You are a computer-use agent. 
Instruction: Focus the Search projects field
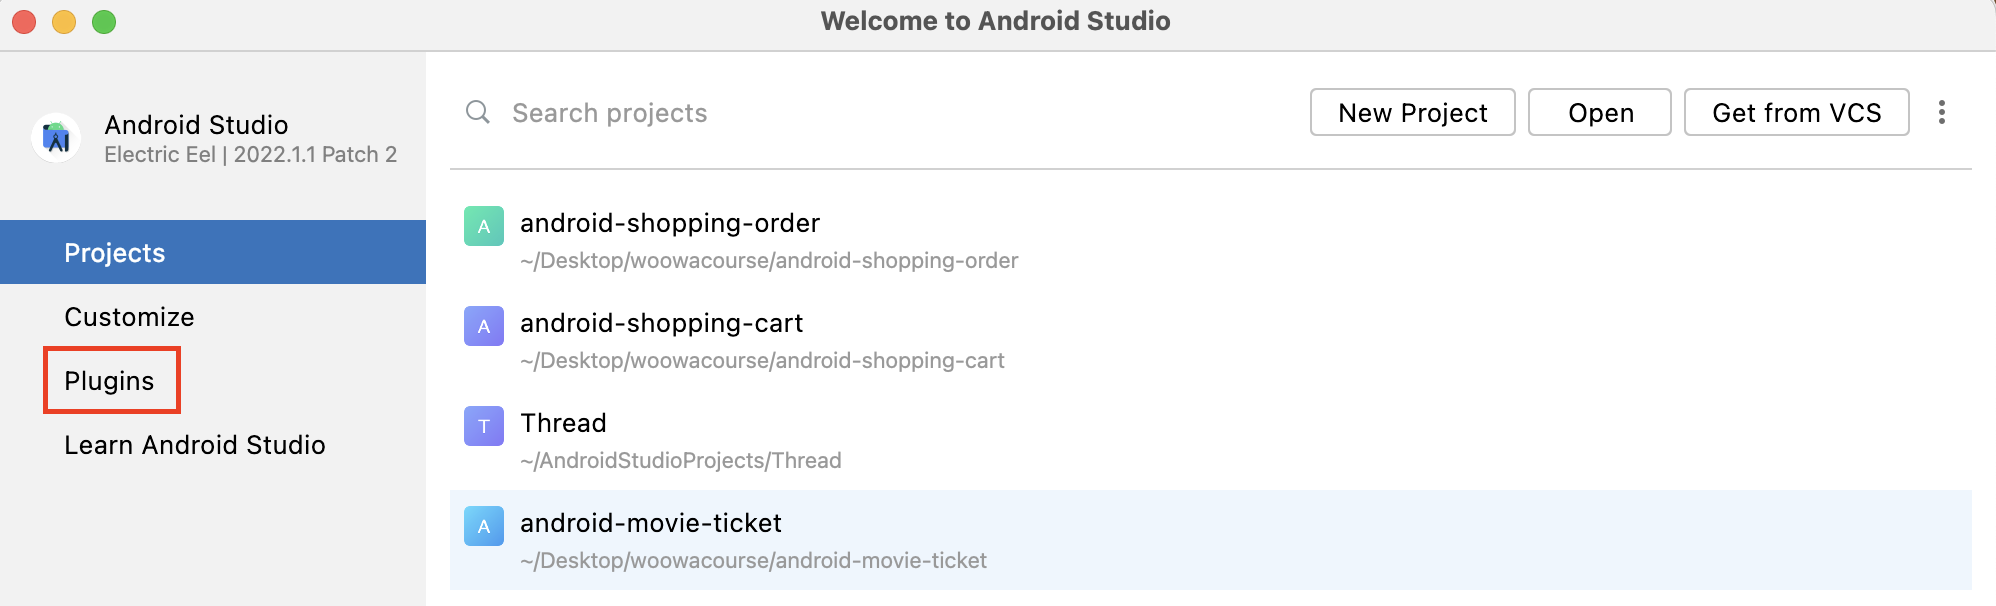point(880,112)
